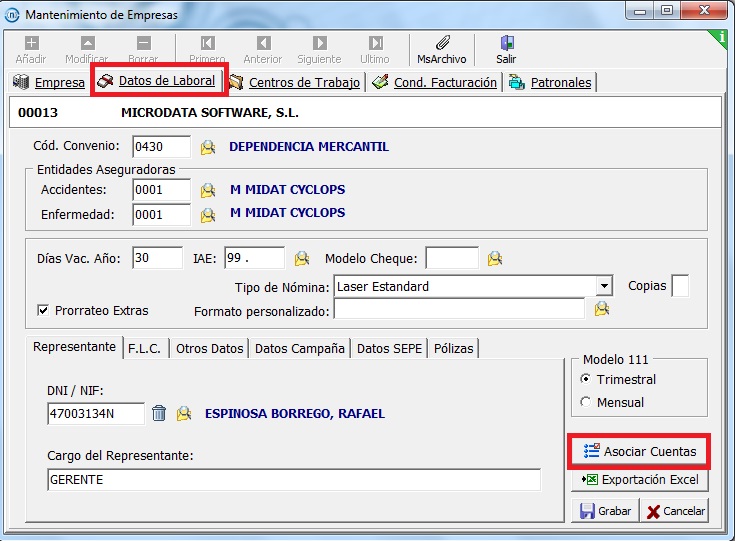Click the Accidentes code field
The image size is (735, 541).
click(161, 190)
